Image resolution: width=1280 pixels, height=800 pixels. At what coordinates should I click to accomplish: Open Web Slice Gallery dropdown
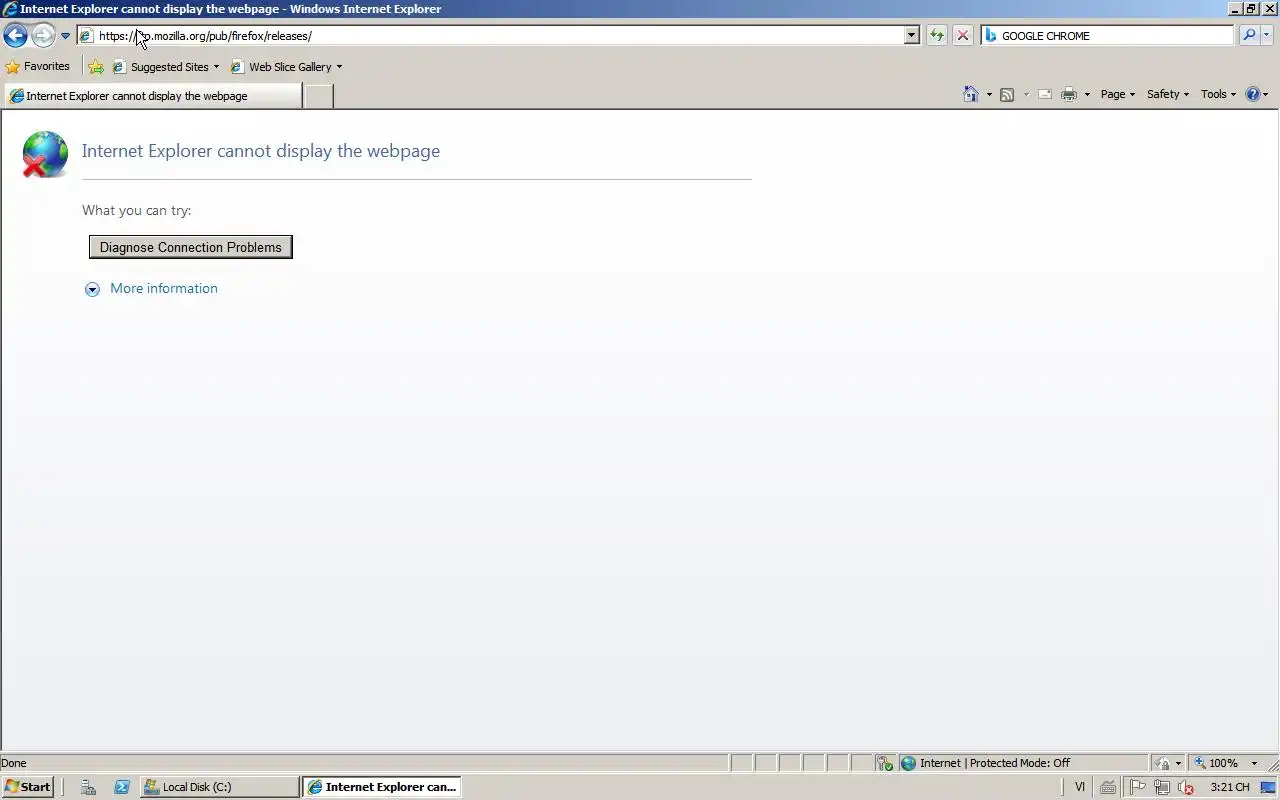286,67
